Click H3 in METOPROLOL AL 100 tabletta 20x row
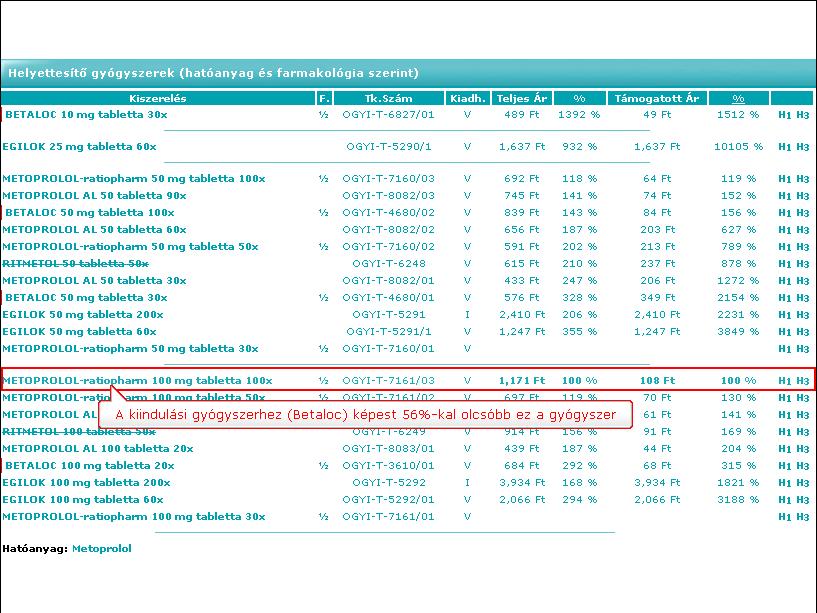 [802, 449]
